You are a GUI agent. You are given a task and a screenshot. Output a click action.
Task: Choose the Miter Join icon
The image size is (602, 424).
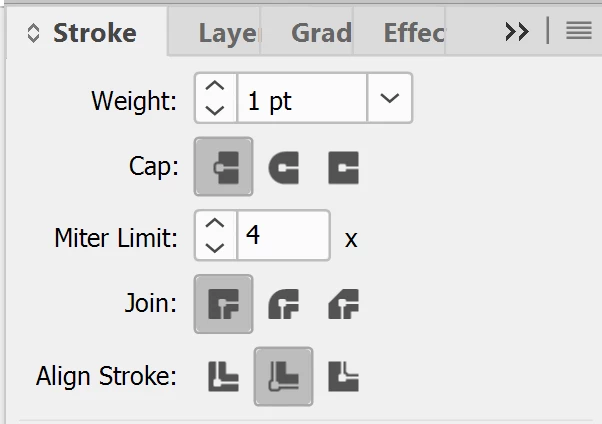tap(224, 303)
